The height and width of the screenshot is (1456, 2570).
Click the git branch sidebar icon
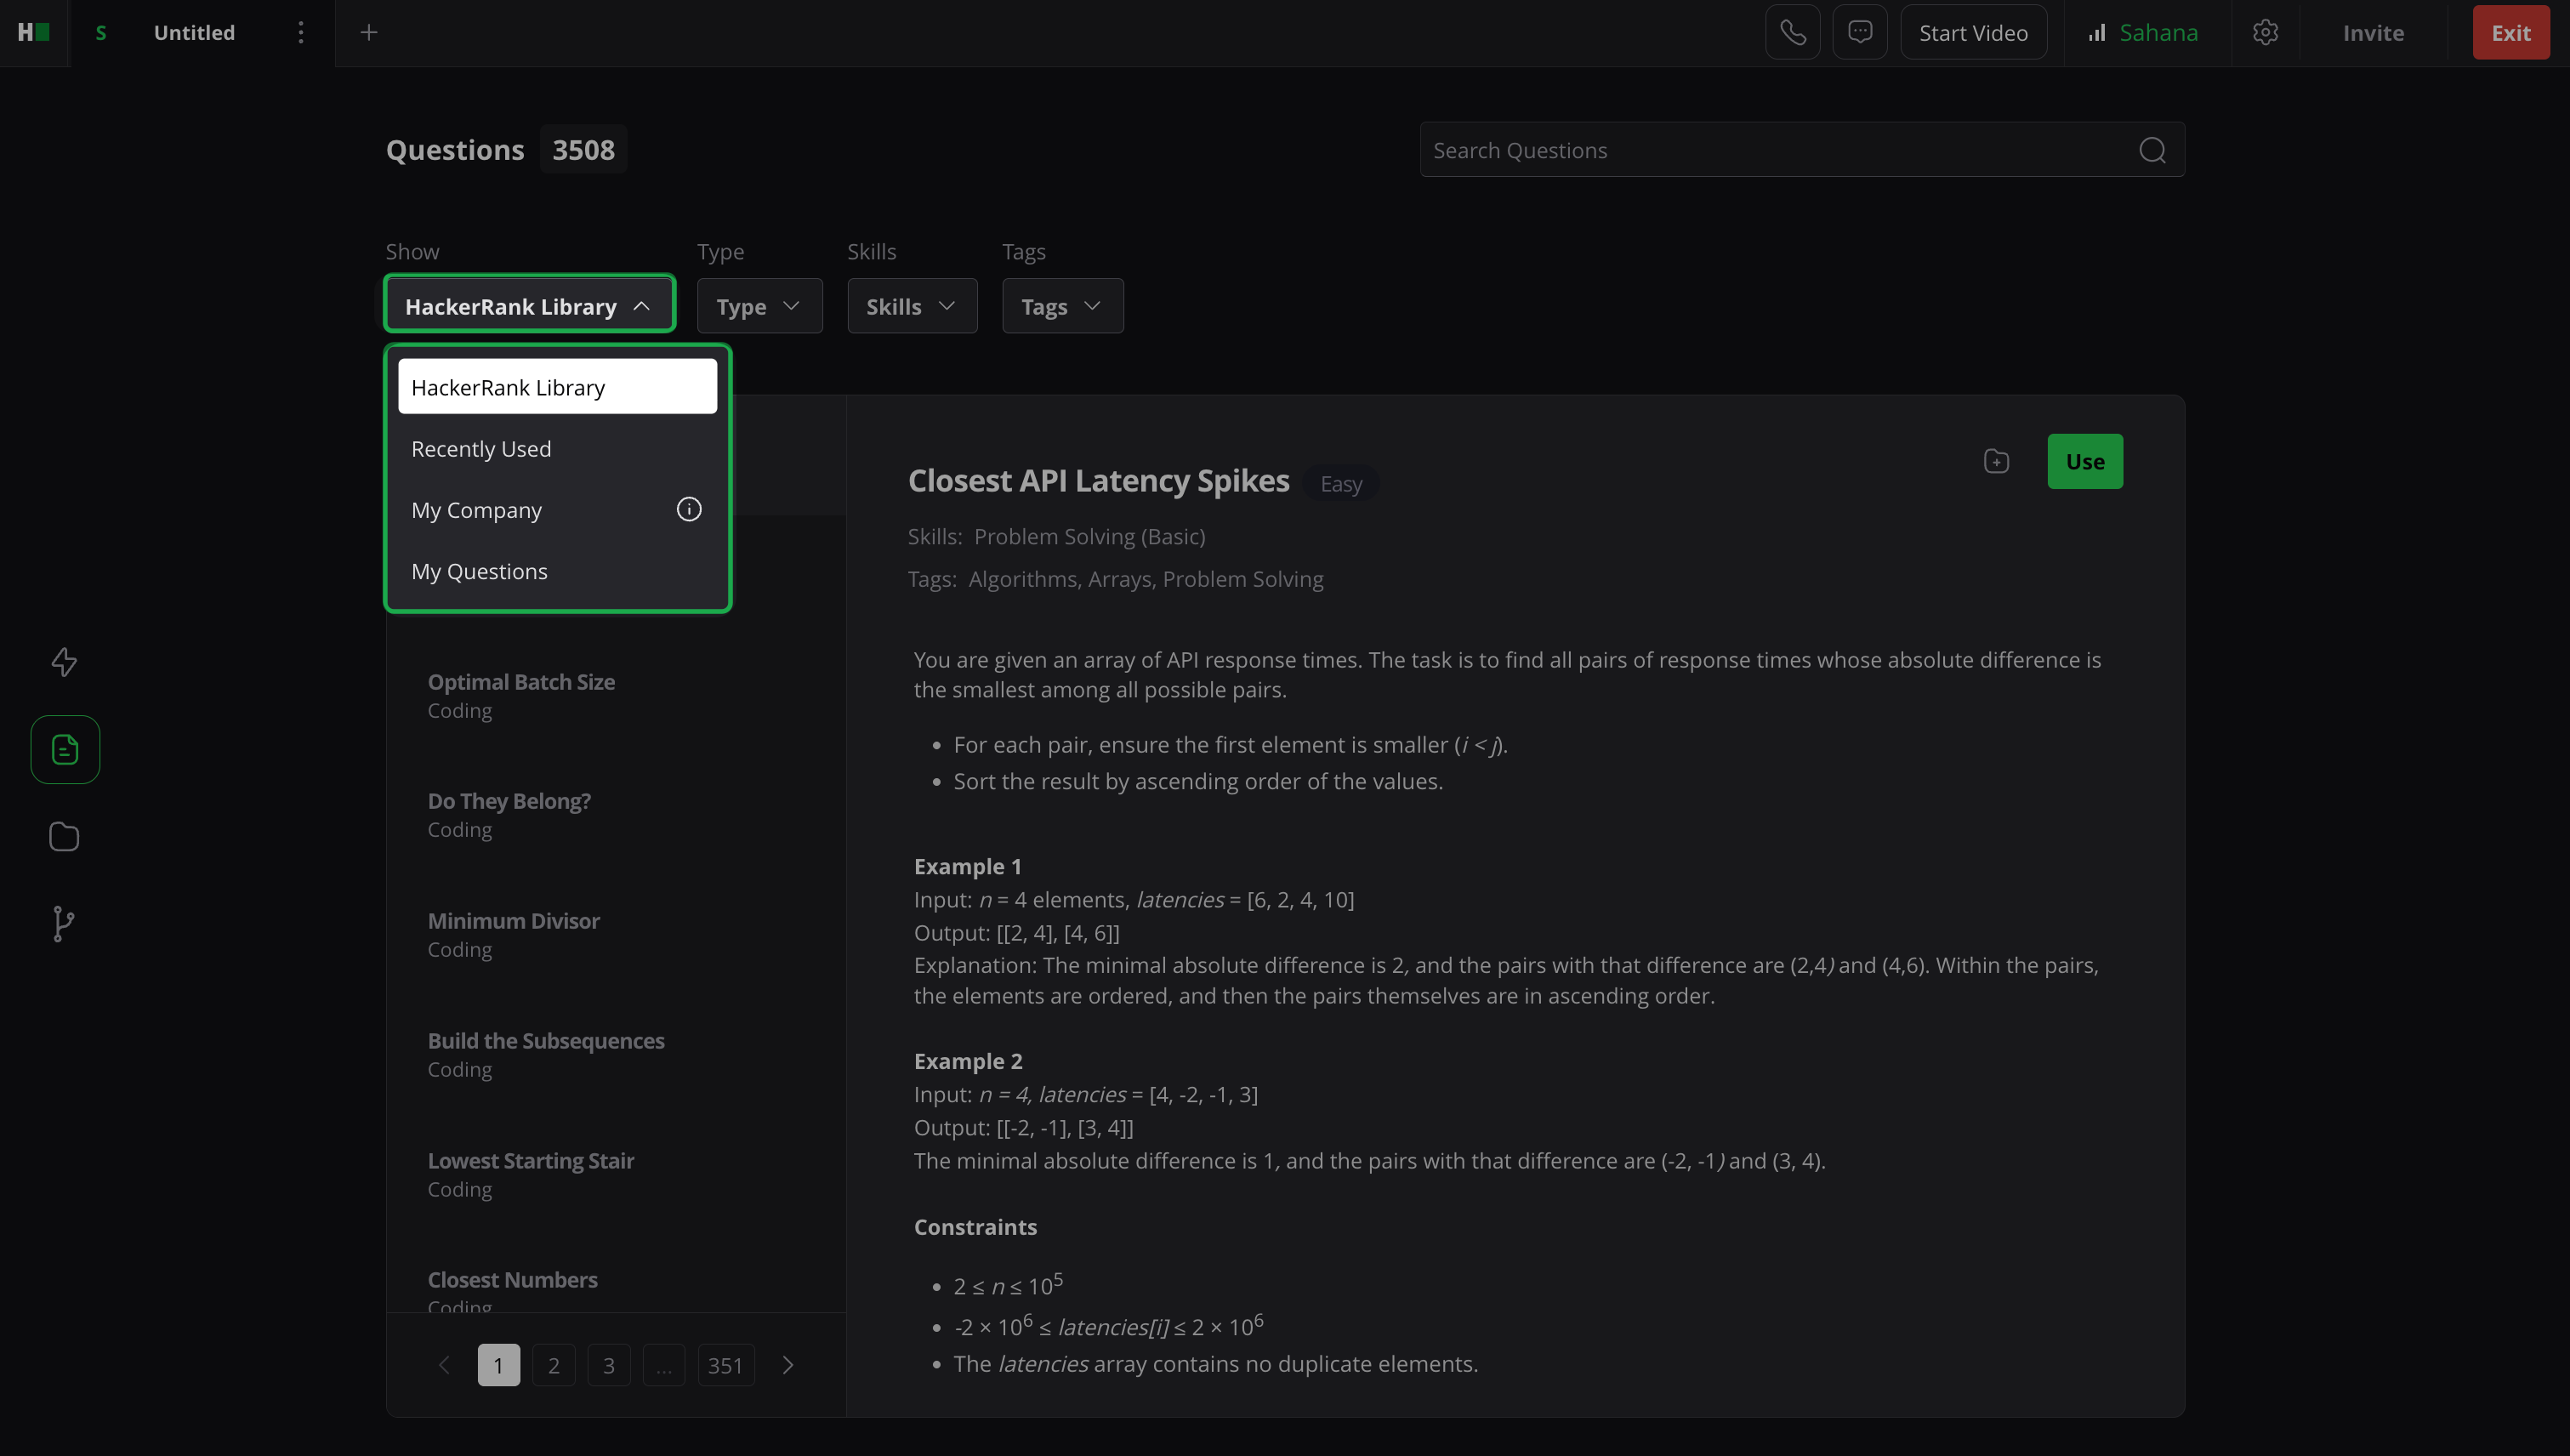(63, 923)
